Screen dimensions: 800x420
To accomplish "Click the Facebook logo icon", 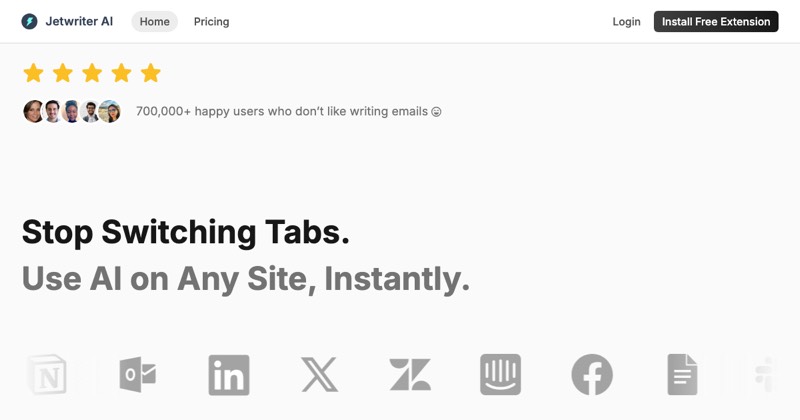I will click(592, 375).
